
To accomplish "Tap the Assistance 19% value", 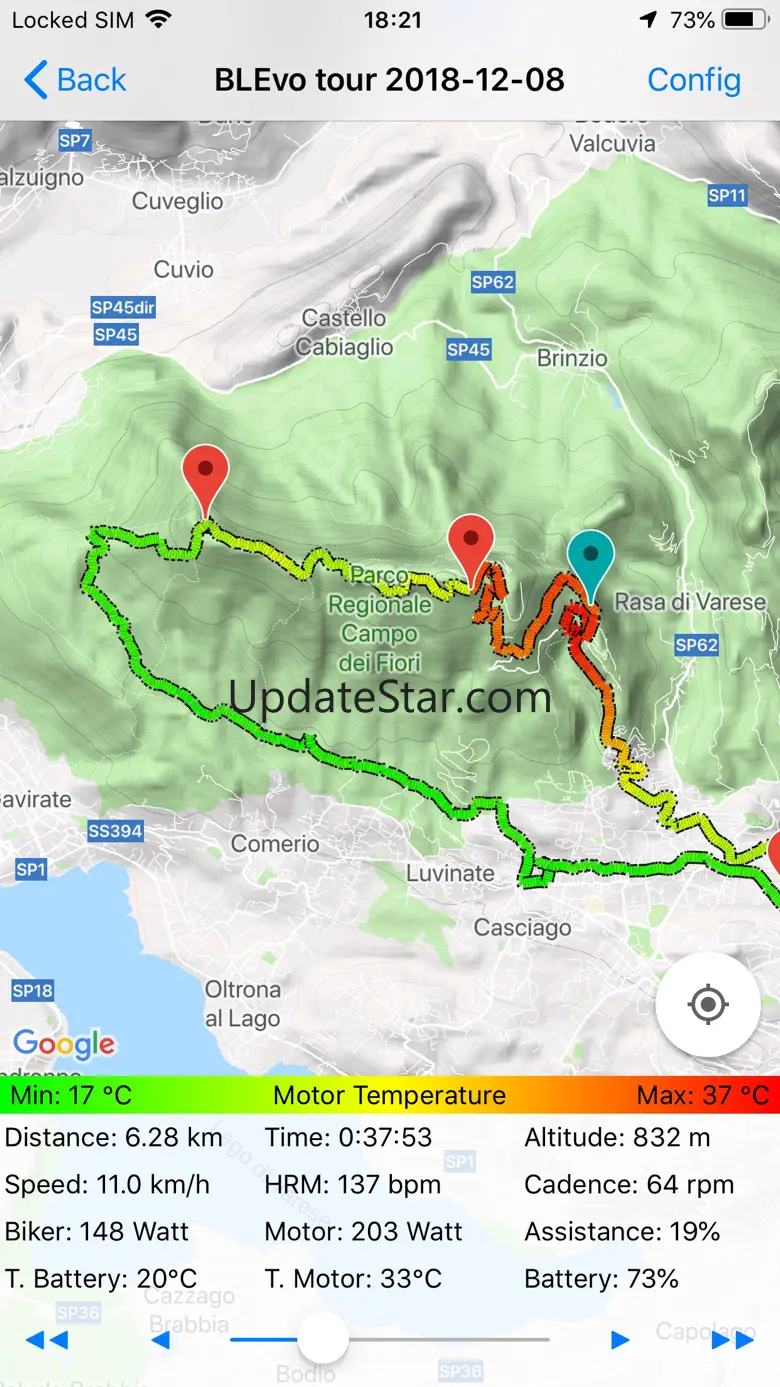I will click(622, 1231).
